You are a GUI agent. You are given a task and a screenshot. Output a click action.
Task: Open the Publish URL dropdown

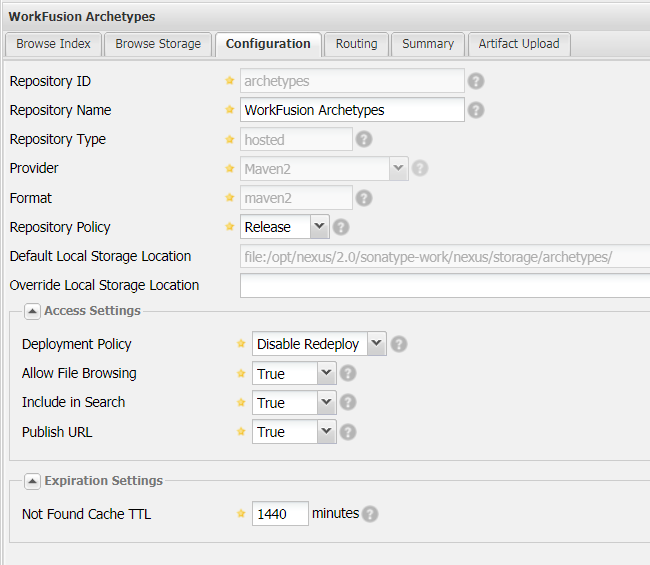pyautogui.click(x=327, y=432)
